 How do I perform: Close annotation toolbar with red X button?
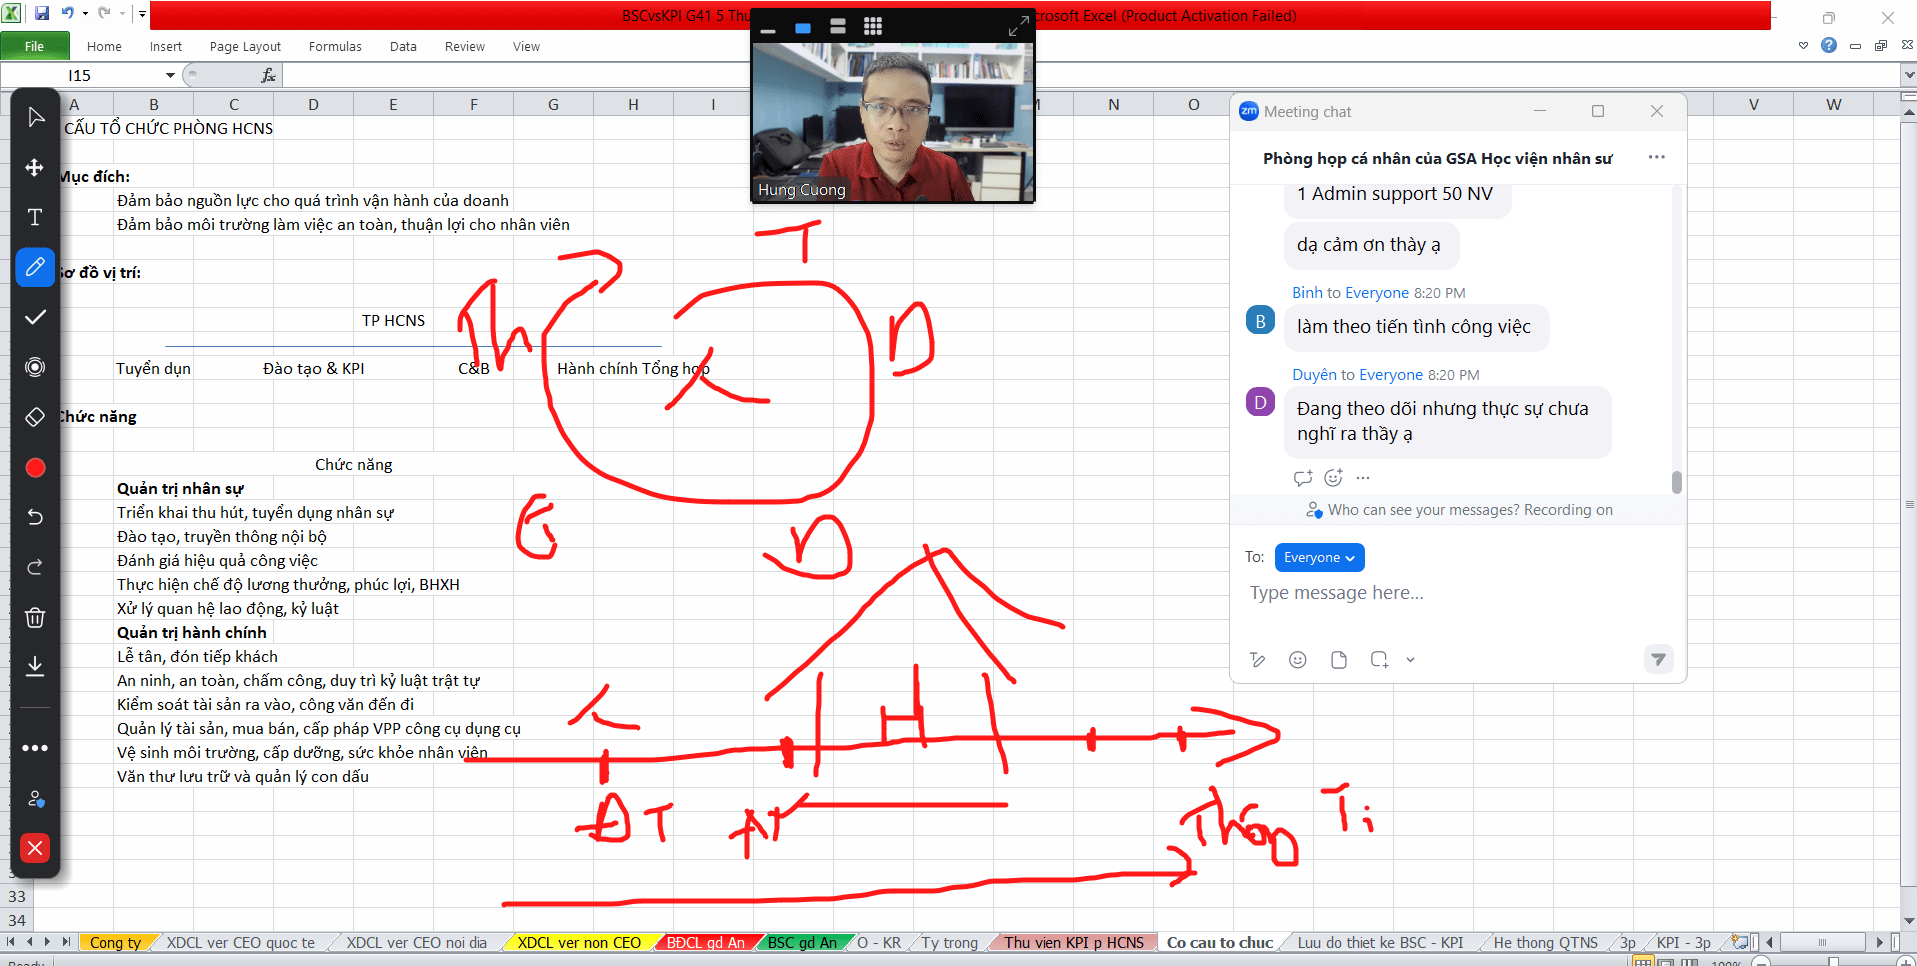click(x=35, y=848)
